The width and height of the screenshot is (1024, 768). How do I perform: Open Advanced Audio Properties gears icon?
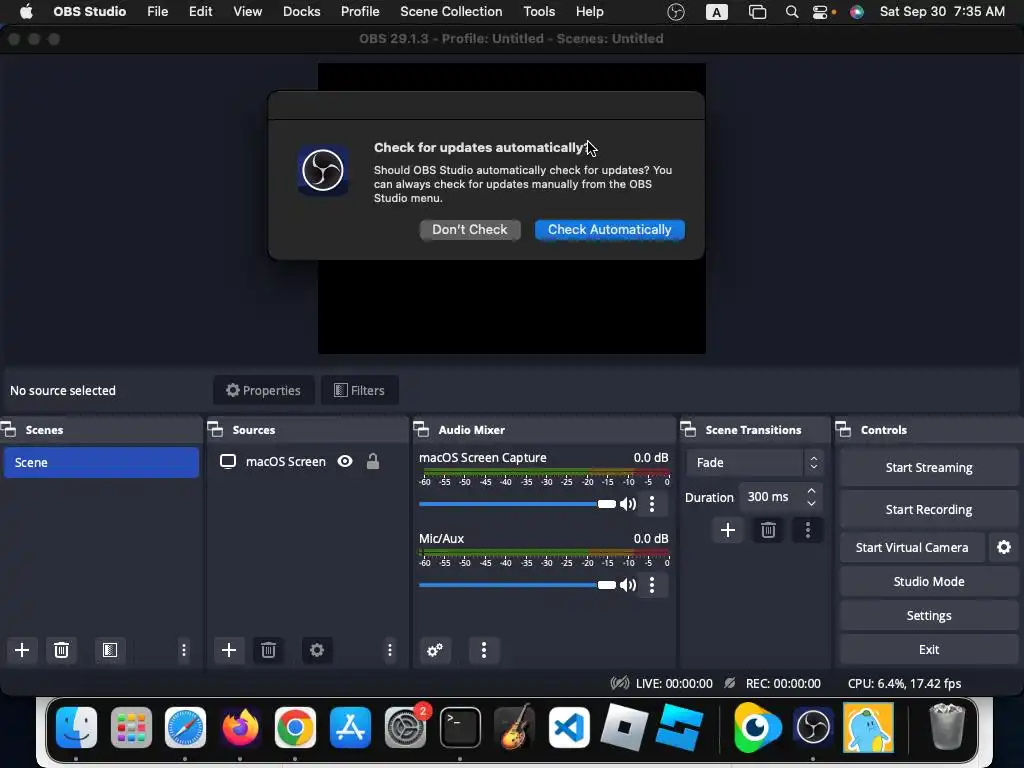[x=435, y=650]
